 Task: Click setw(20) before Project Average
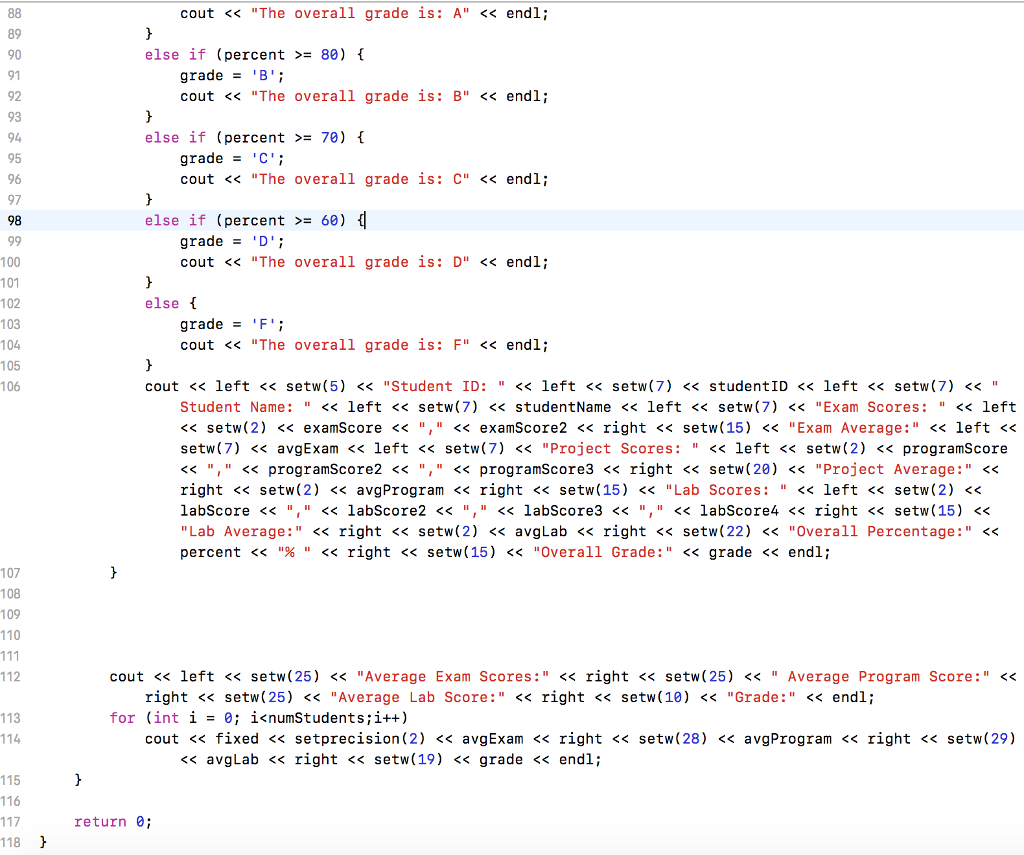tap(744, 470)
